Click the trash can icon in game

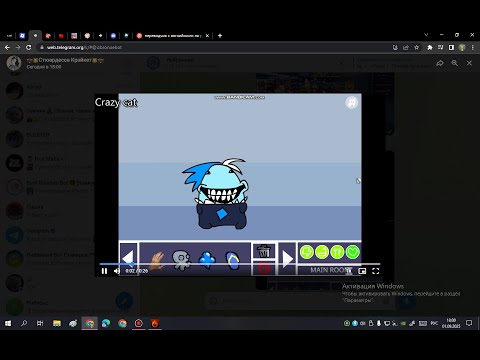tap(264, 251)
